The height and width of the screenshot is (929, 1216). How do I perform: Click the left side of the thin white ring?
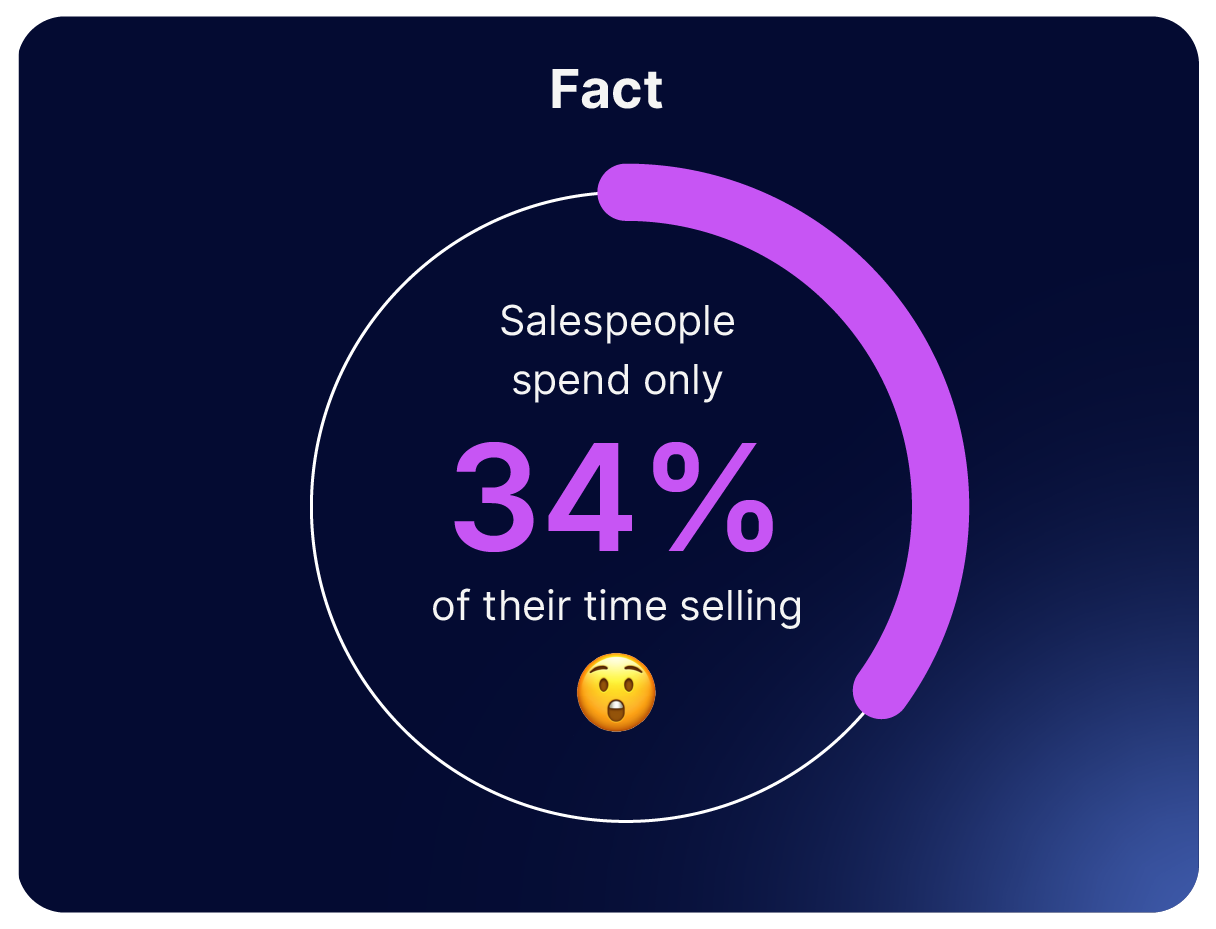pos(312,510)
